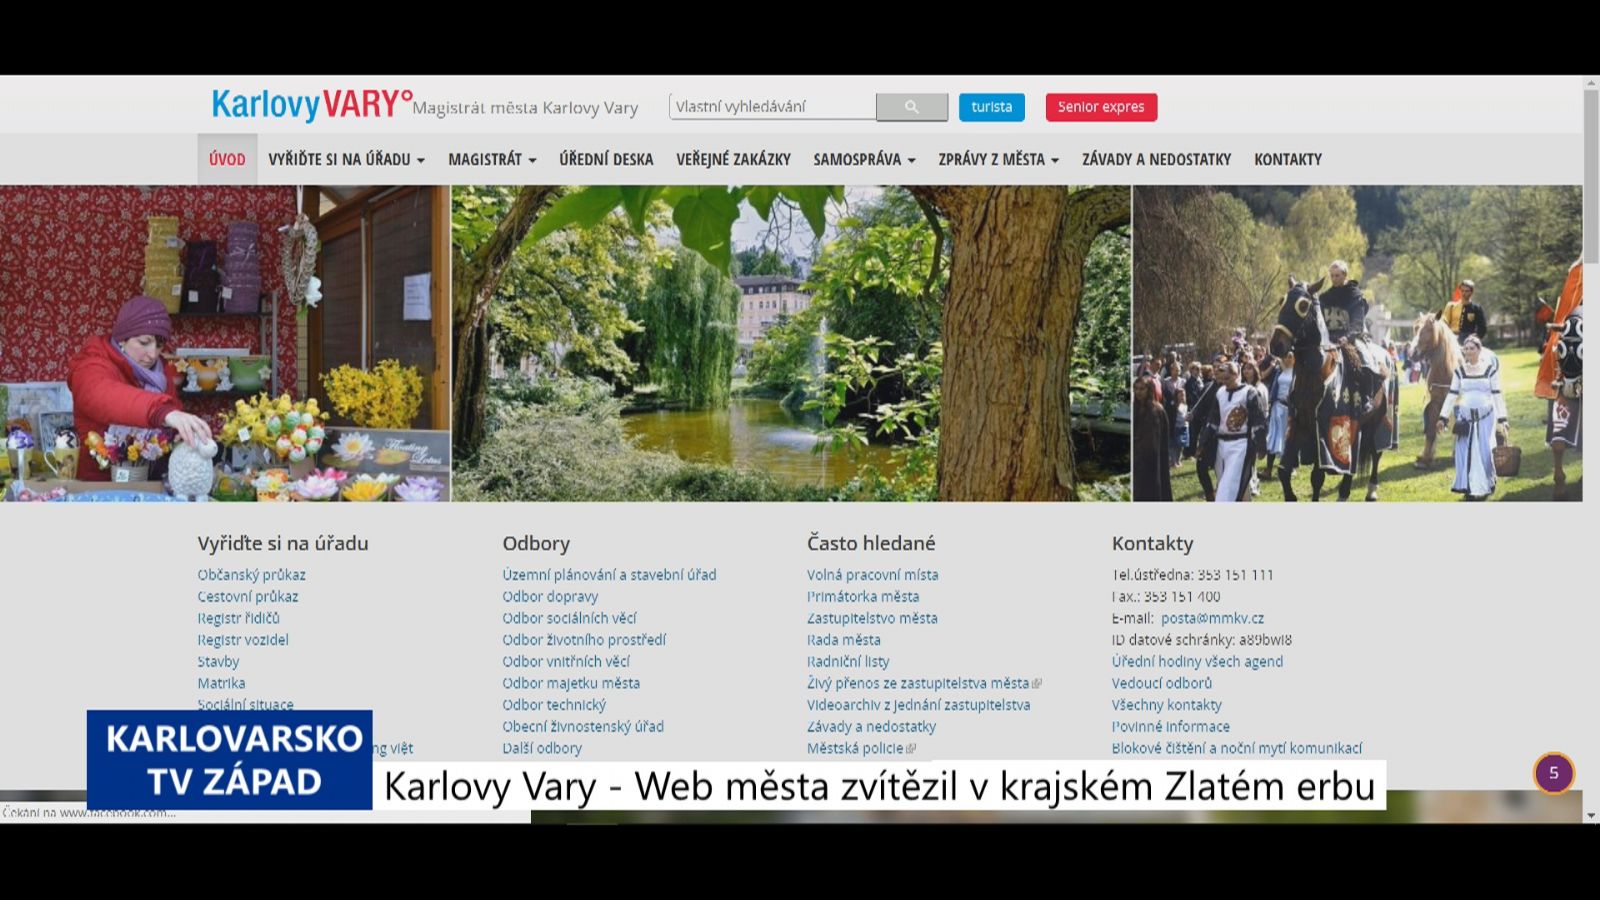
Task: Open the Úřední deska menu item
Action: click(x=606, y=159)
